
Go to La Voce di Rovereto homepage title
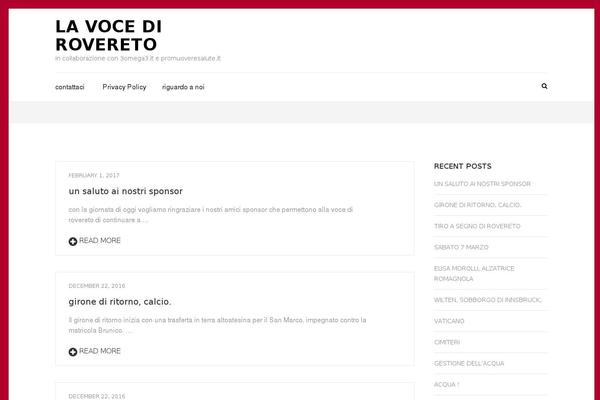[x=109, y=35]
